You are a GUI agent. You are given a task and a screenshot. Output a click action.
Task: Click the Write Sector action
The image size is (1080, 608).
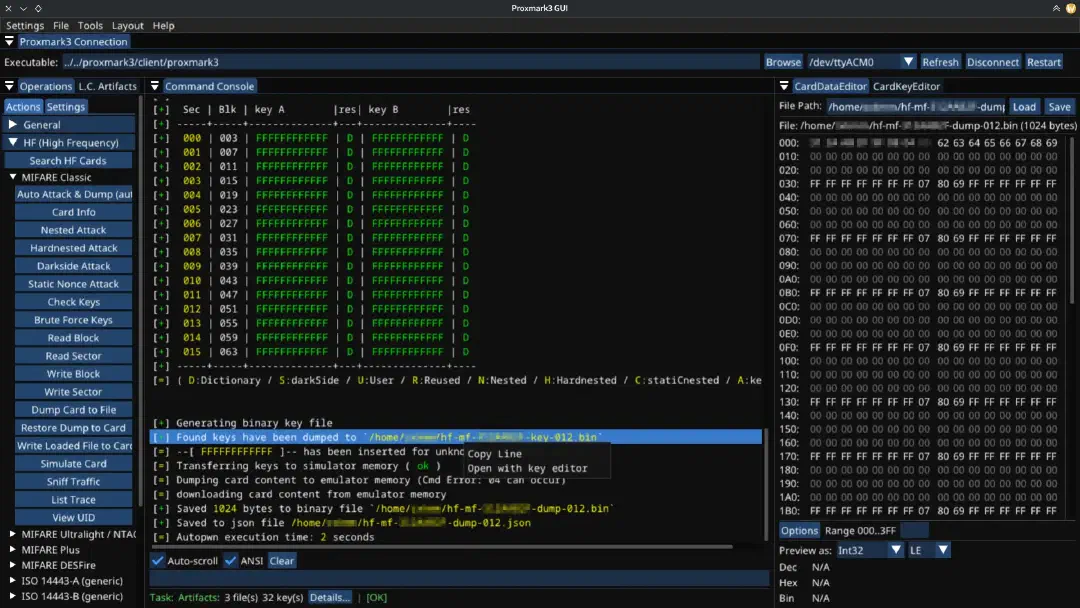[74, 392]
